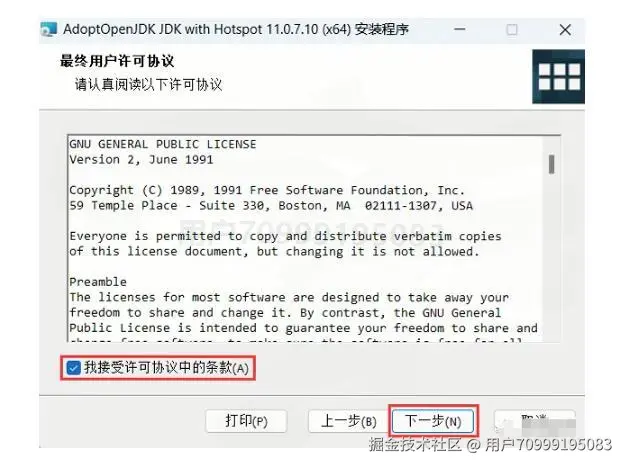Continue with the 下一步(N) button
The image size is (625, 466).
pos(433,421)
